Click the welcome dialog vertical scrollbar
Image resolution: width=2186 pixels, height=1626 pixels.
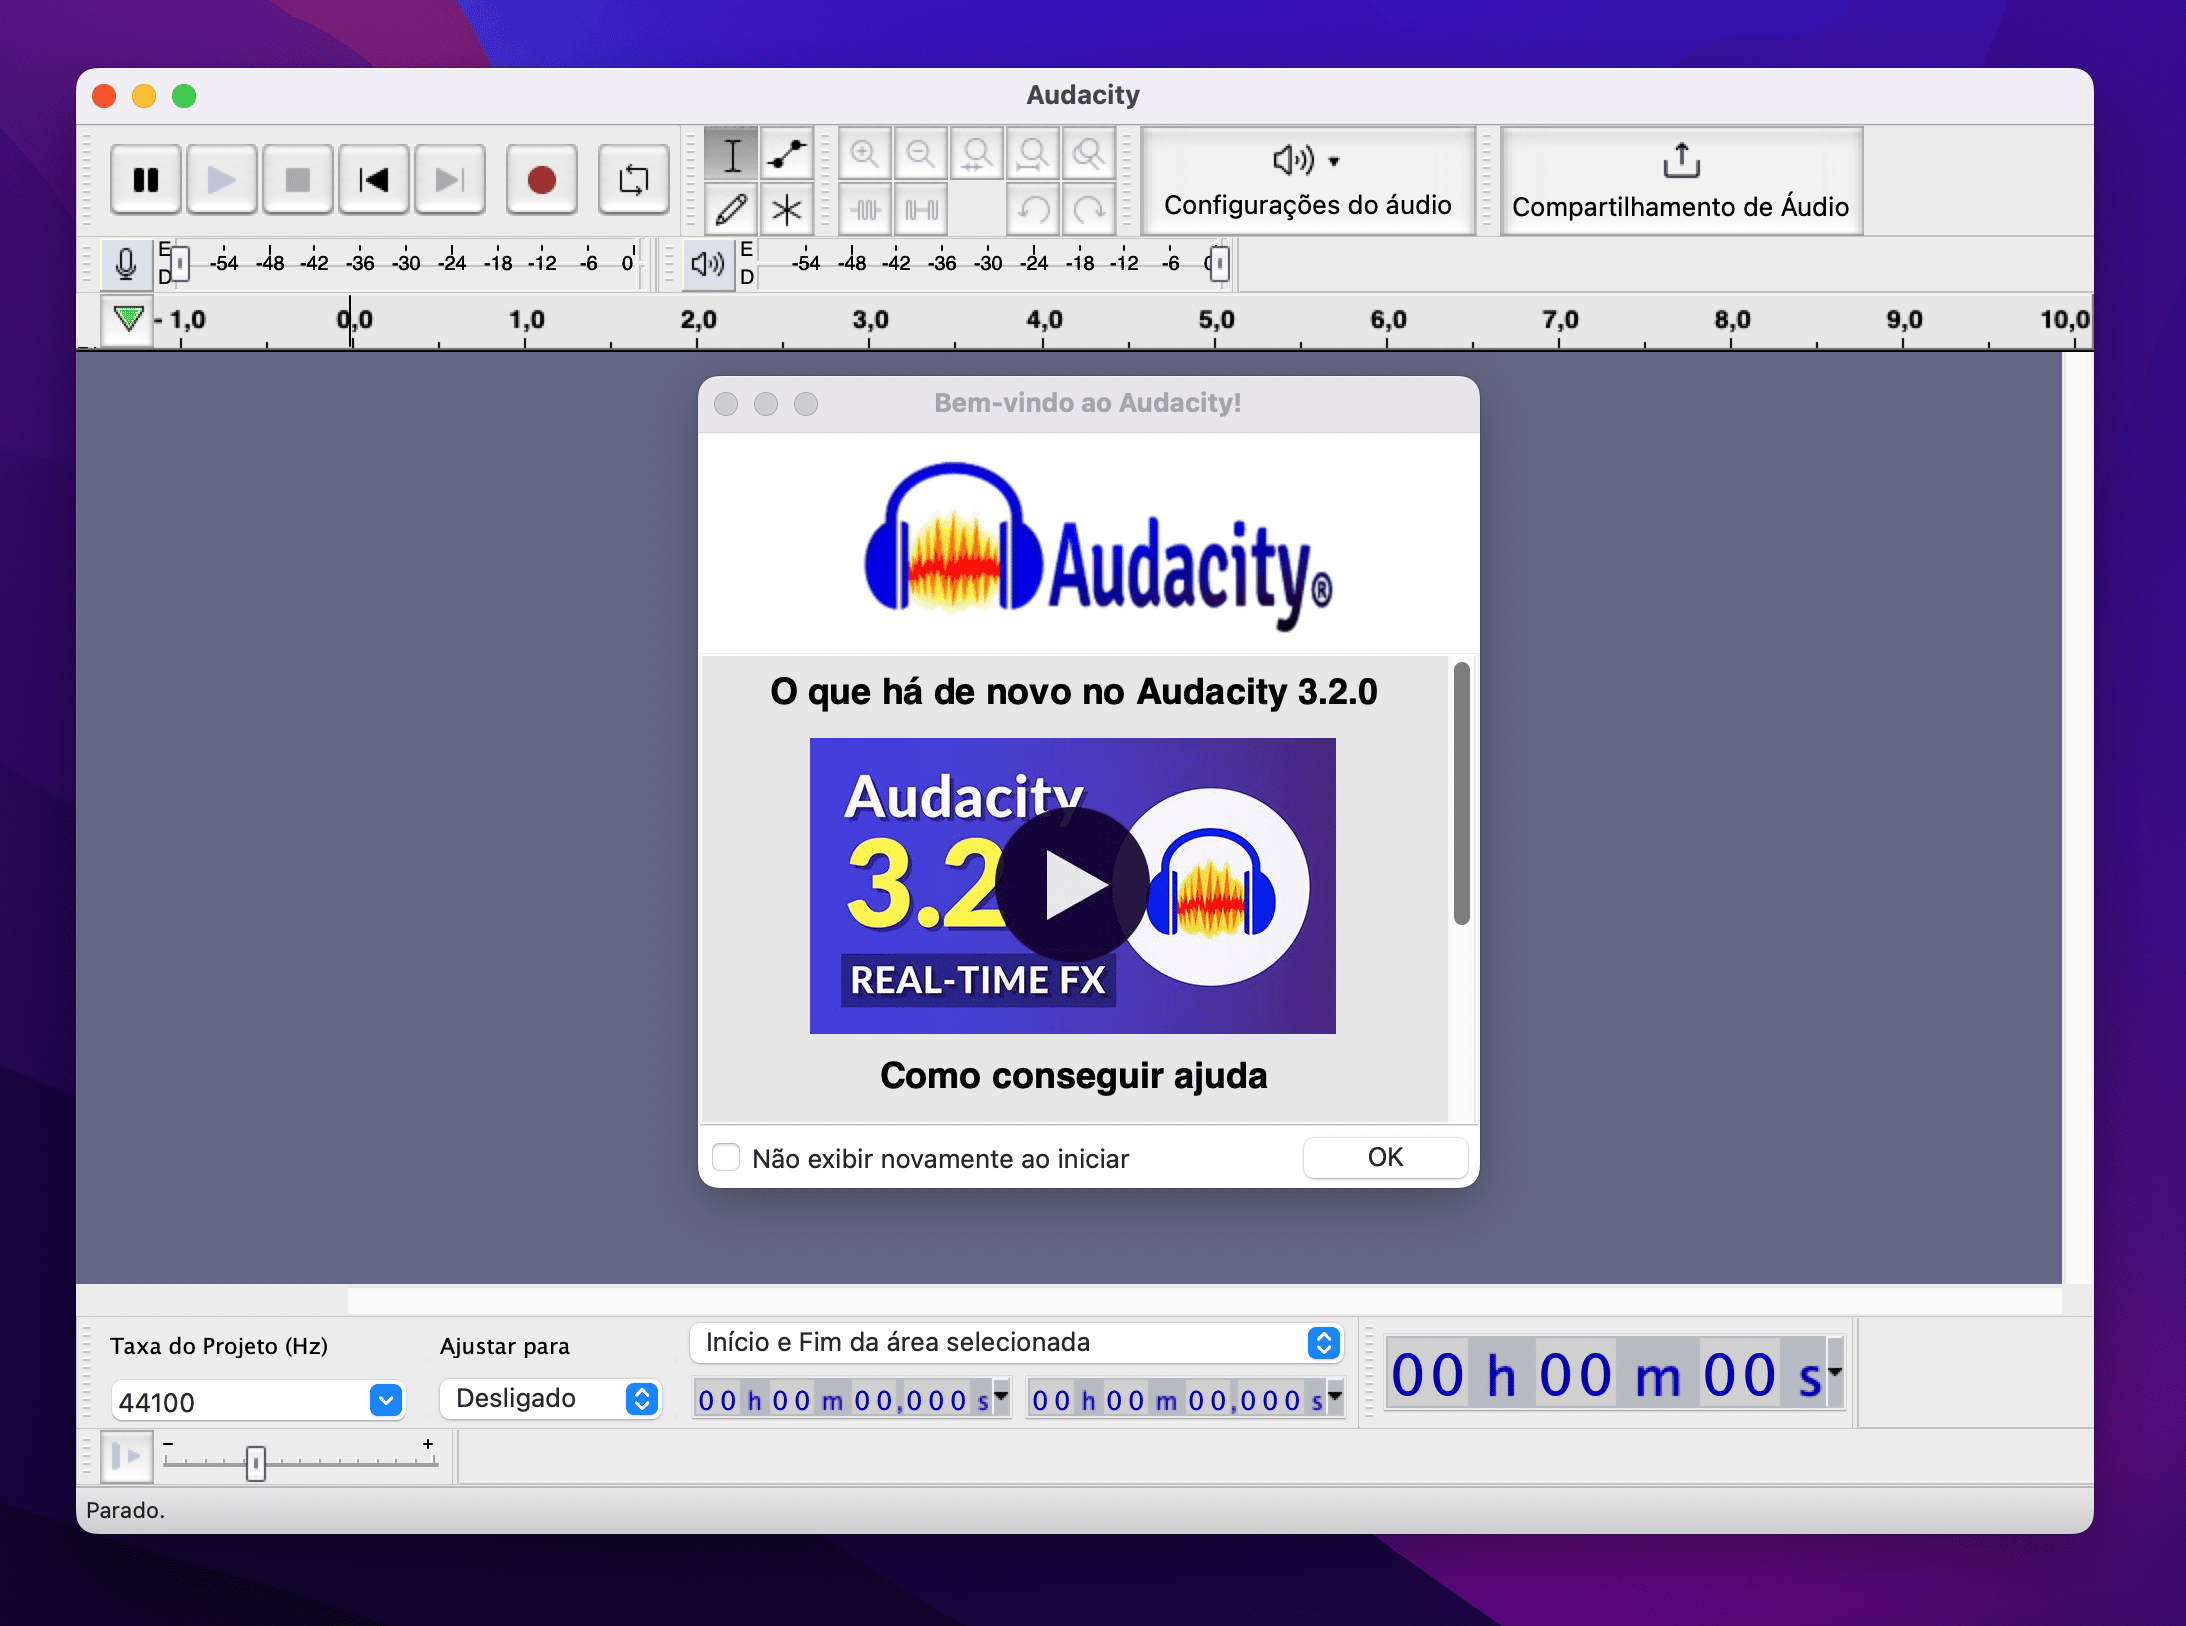(1462, 793)
